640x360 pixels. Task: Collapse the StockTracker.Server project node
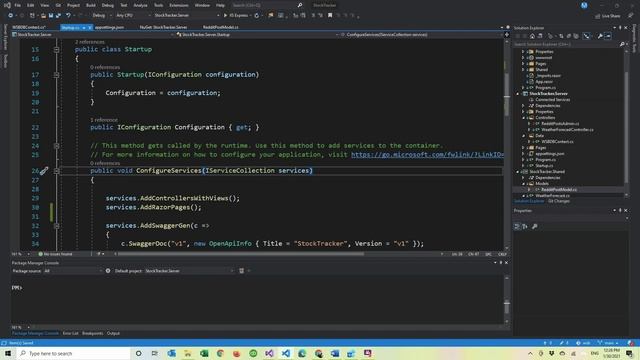click(x=518, y=93)
